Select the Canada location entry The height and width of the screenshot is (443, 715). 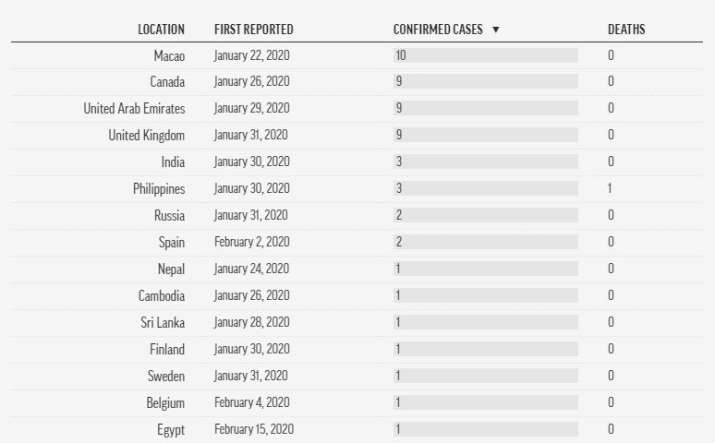pyautogui.click(x=167, y=82)
